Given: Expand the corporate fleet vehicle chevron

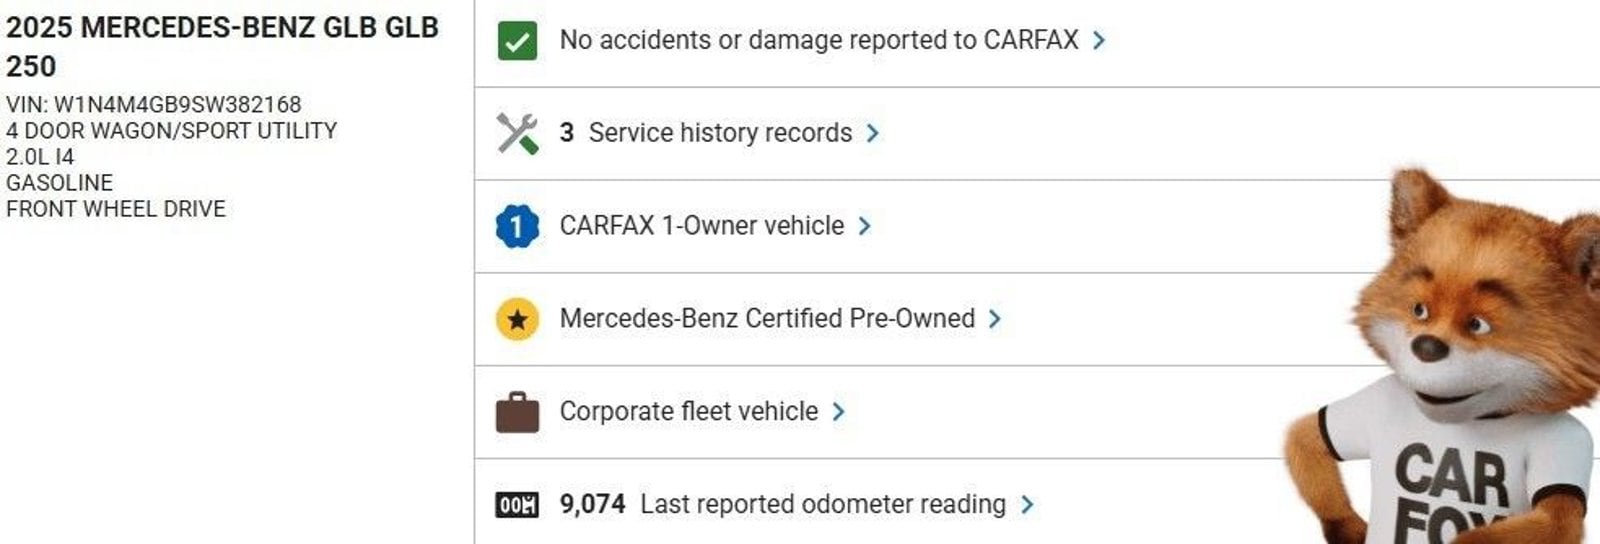Looking at the screenshot, I should [838, 411].
